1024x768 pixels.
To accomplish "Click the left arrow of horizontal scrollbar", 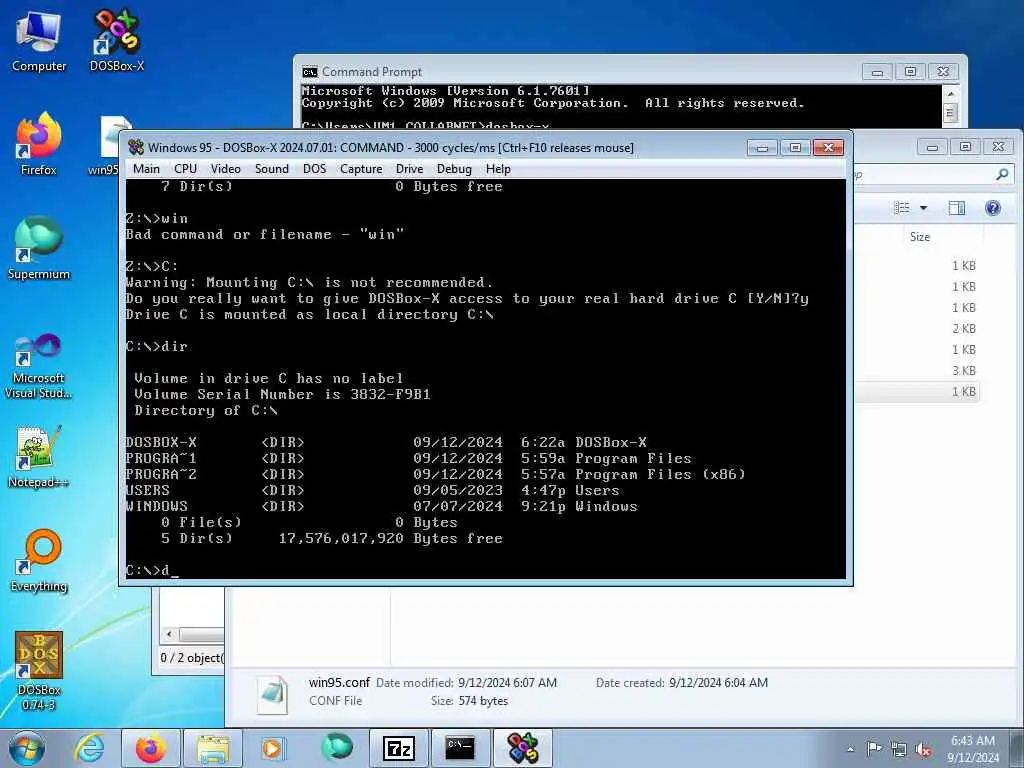I will (x=169, y=634).
